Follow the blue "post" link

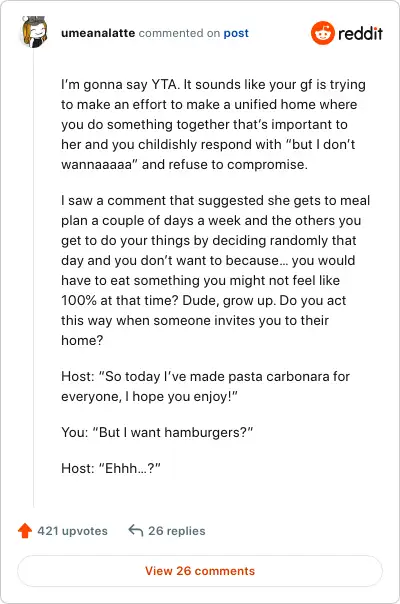pyautogui.click(x=236, y=34)
